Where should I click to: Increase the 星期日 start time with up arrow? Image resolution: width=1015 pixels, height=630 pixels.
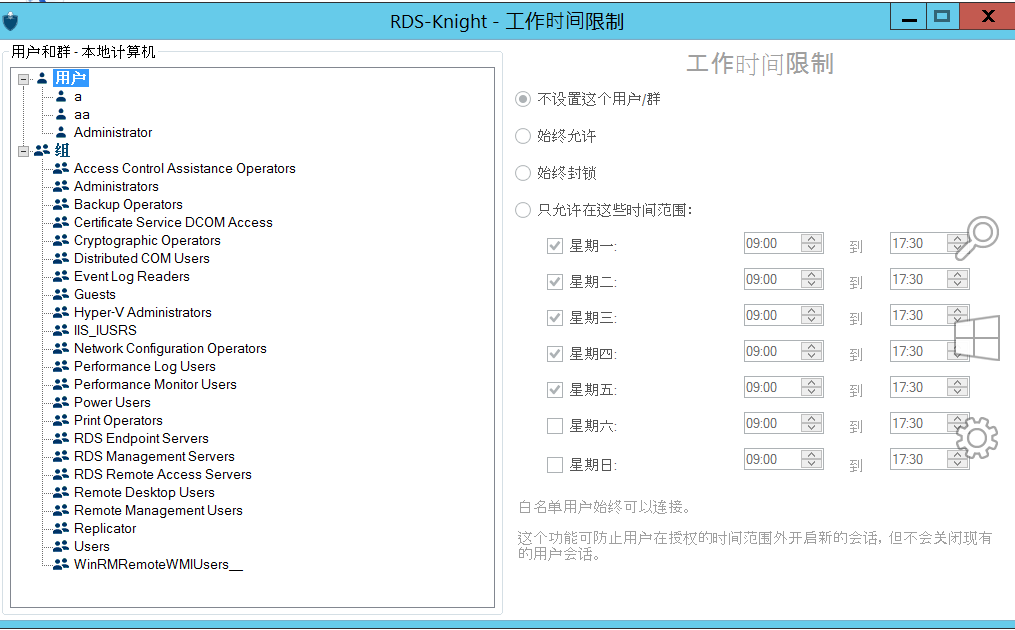(812, 455)
